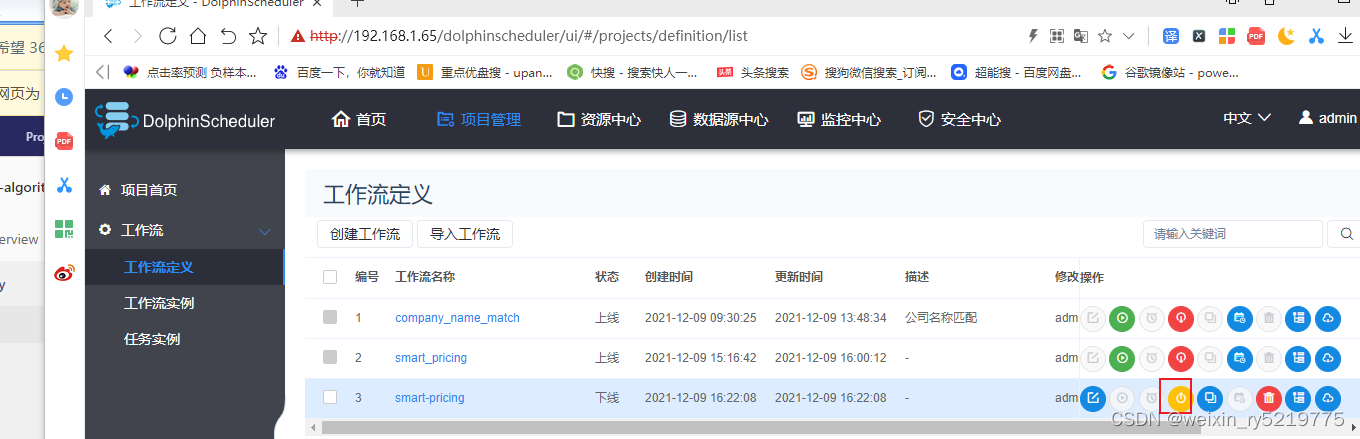This screenshot has height=439, width=1360.
Task: Open the smart-pricing workflow link
Action: (430, 398)
